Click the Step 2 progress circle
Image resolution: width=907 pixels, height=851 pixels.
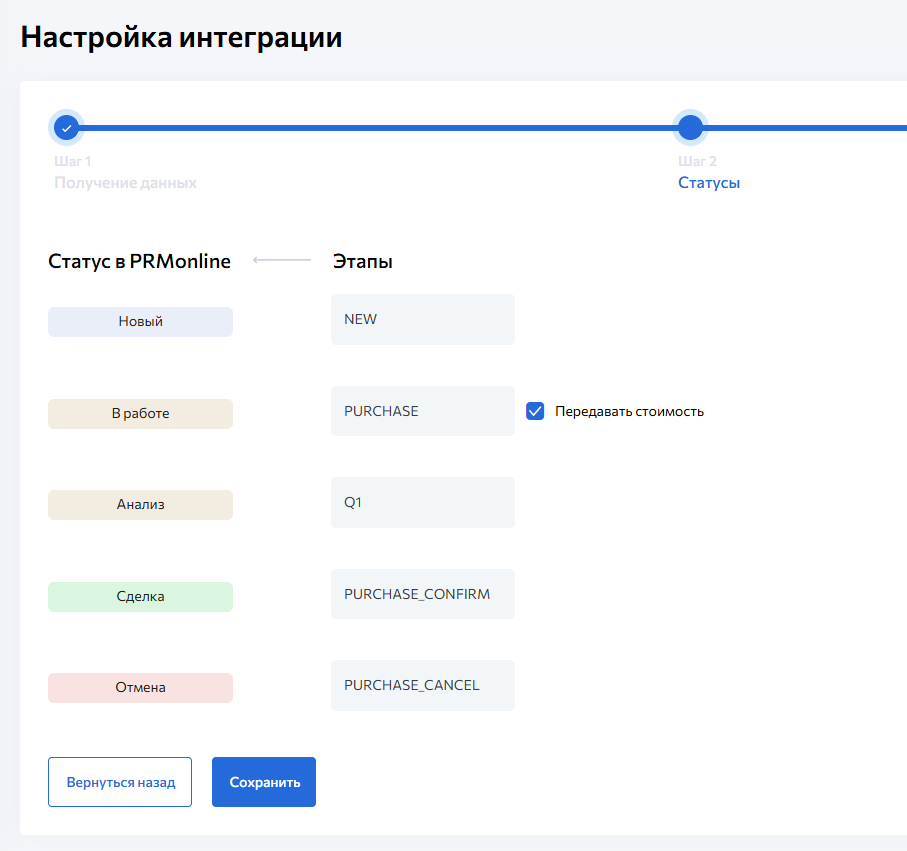(x=690, y=128)
